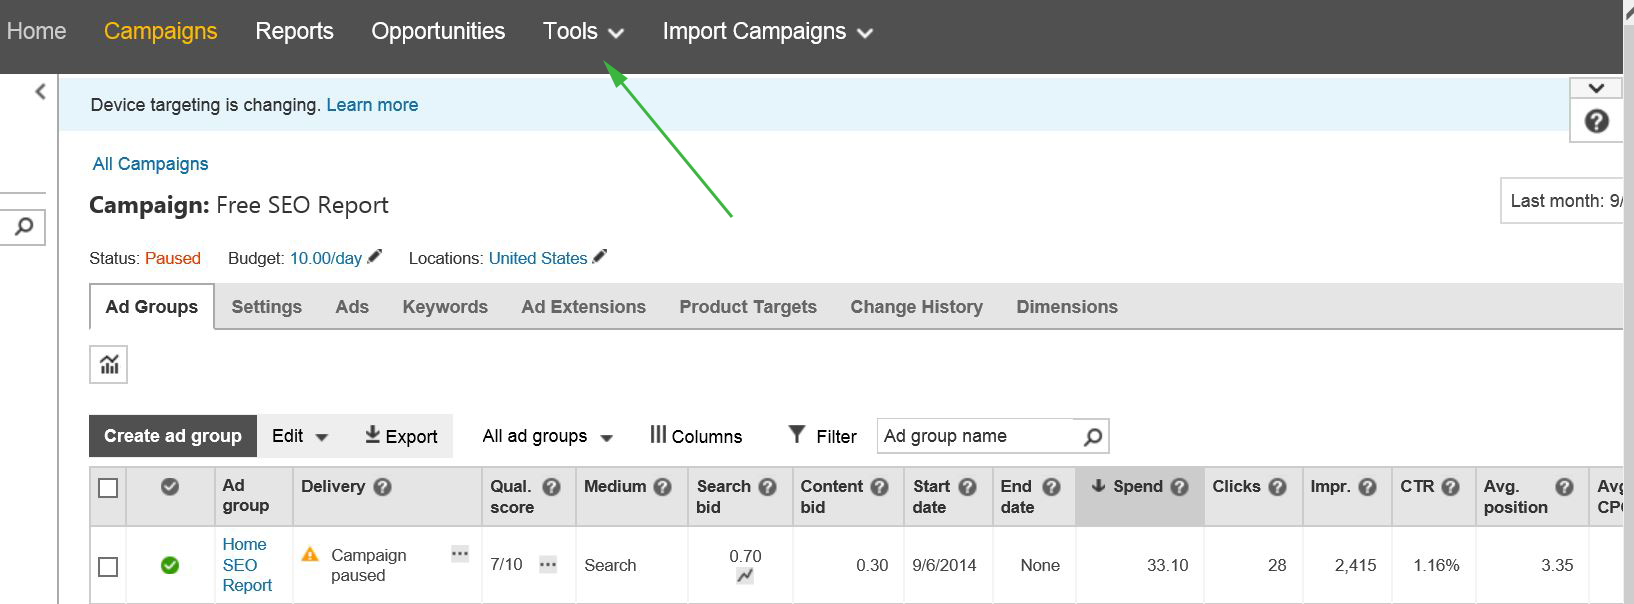Click the 9/6/2014 start date cell
1634x604 pixels.
944,565
